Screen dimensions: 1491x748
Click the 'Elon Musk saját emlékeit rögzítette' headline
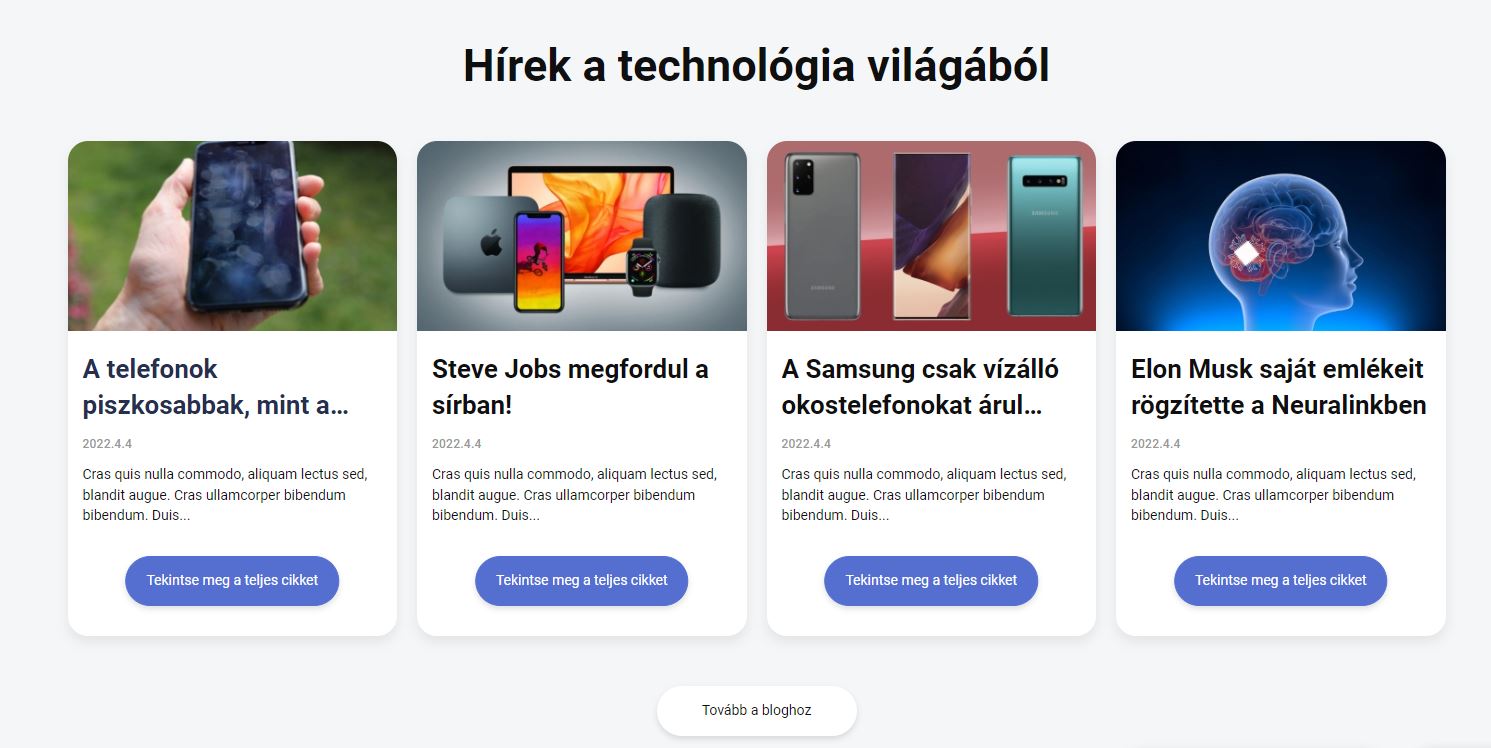pyautogui.click(x=1279, y=387)
